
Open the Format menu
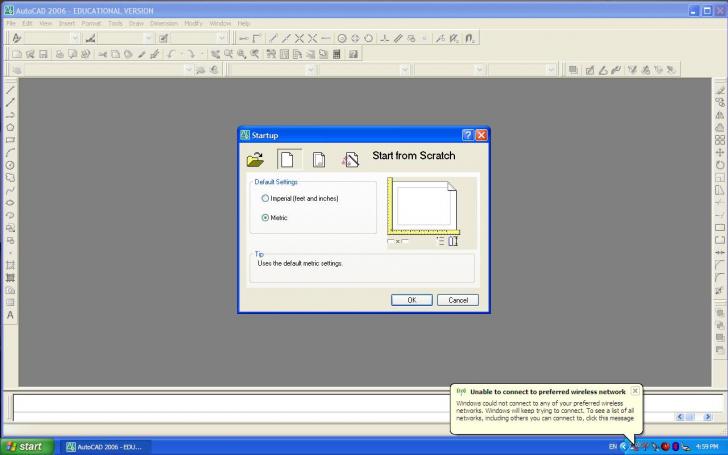91,23
